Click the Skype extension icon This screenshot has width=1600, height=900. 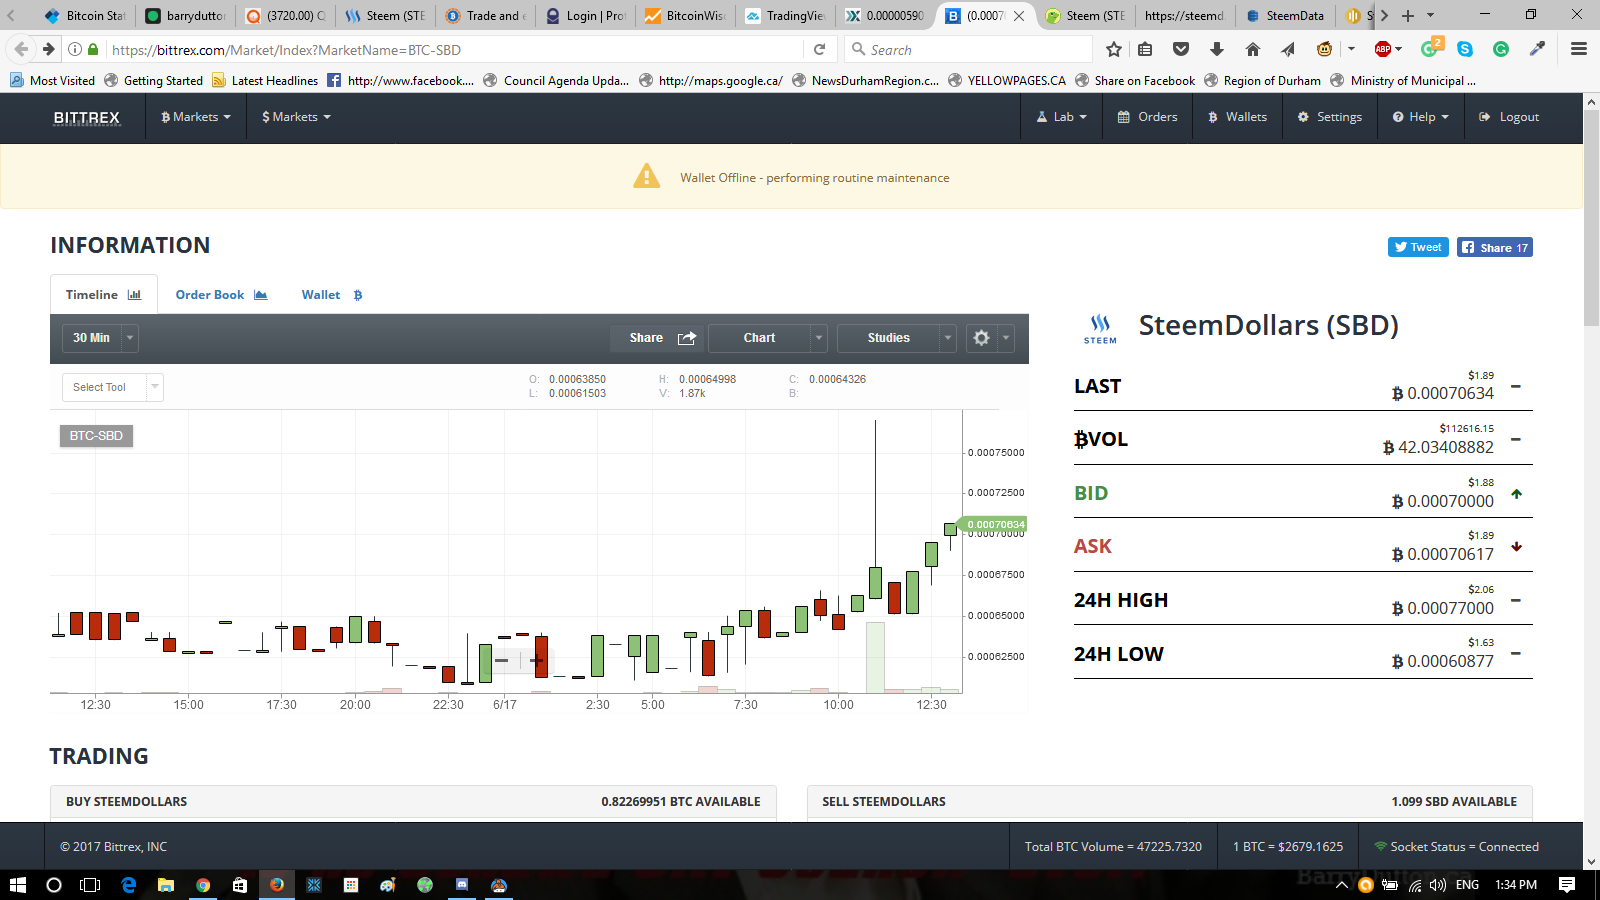[x=1465, y=49]
